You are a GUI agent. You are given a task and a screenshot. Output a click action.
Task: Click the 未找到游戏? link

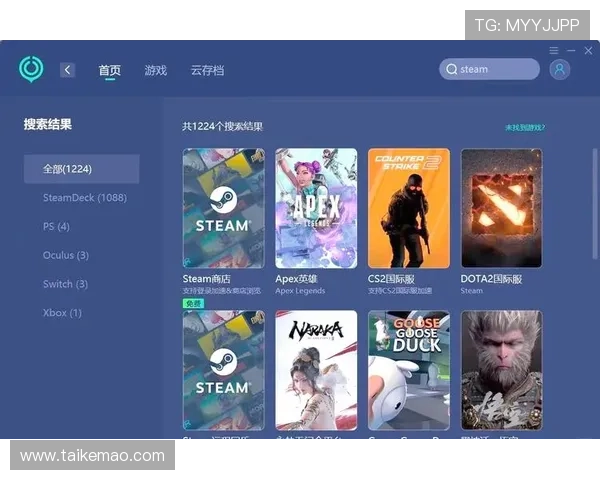tap(525, 128)
